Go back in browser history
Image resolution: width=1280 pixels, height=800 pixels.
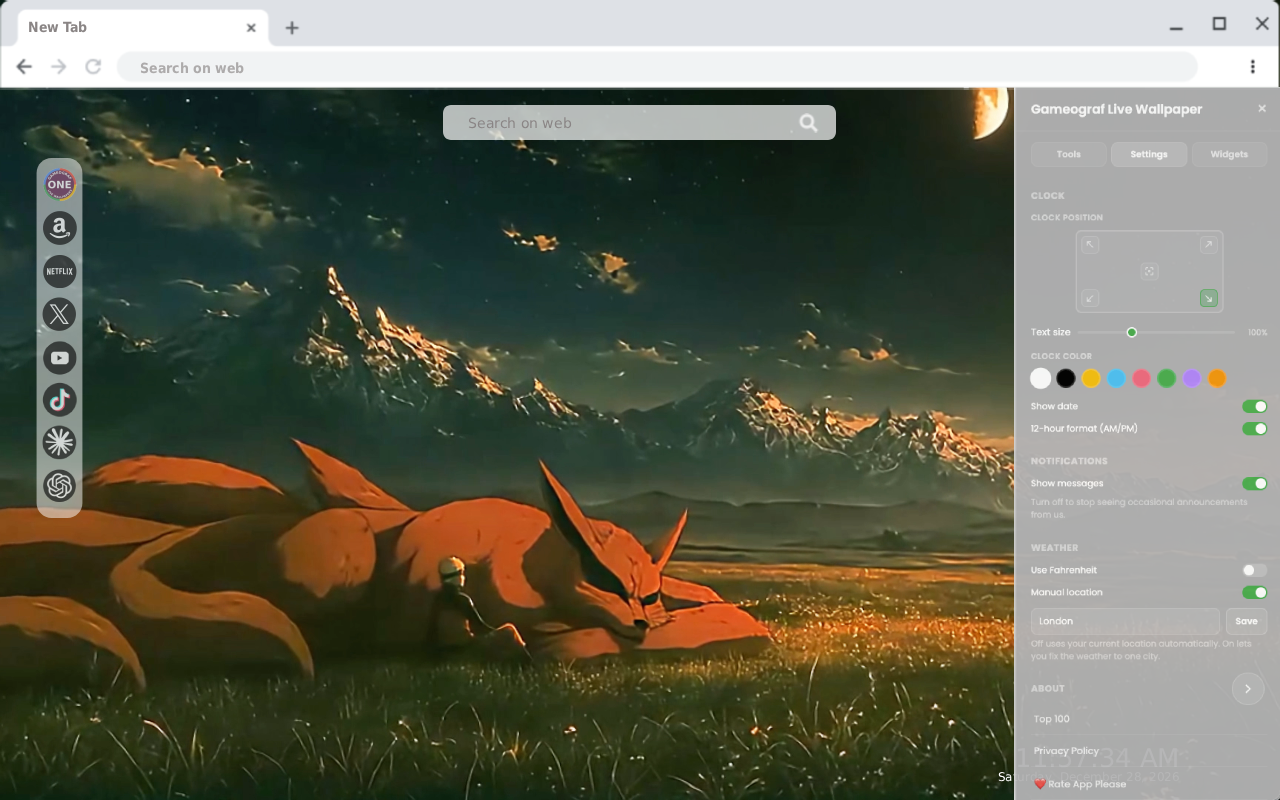click(x=24, y=67)
